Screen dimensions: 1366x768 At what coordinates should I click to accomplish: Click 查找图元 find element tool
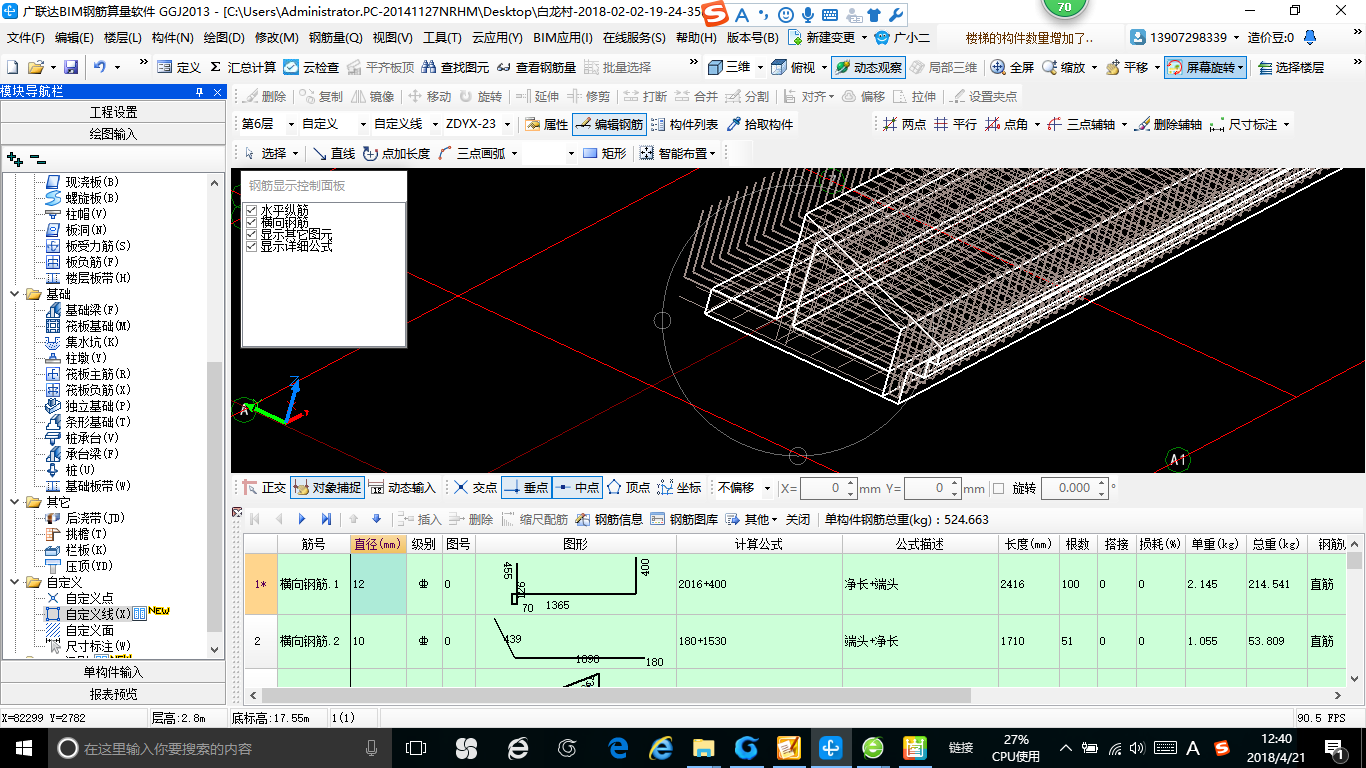pos(456,67)
